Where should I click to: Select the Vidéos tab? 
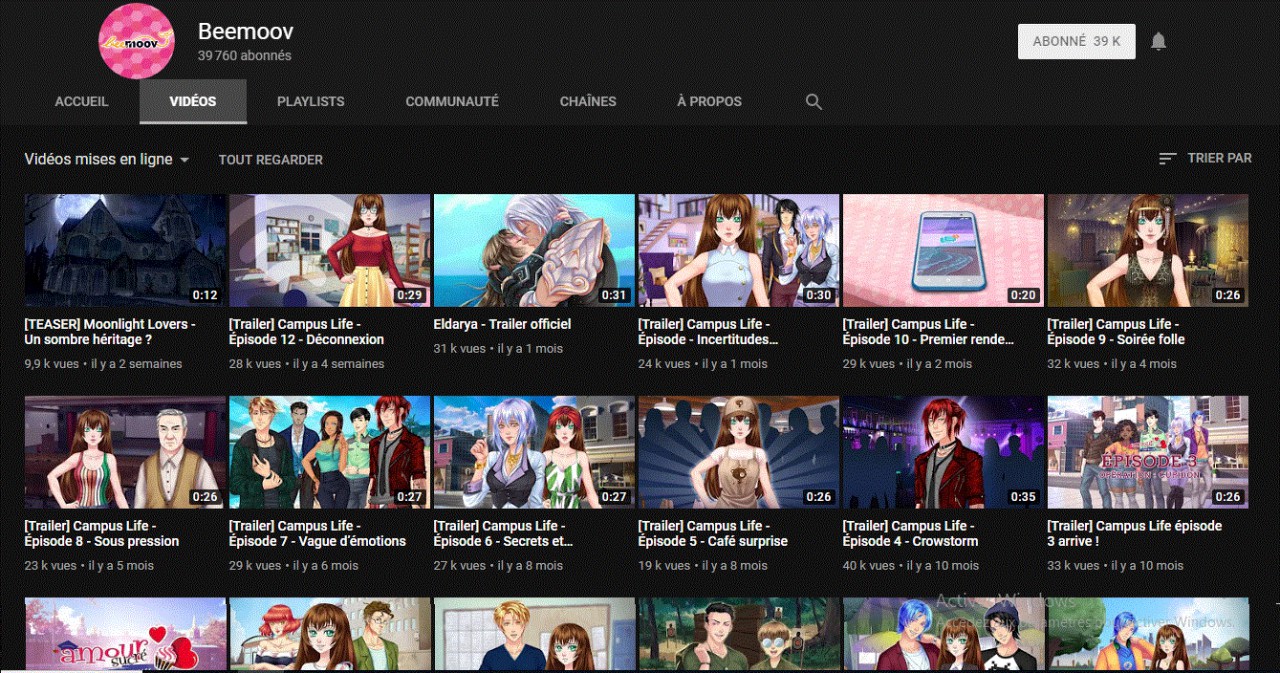point(193,101)
